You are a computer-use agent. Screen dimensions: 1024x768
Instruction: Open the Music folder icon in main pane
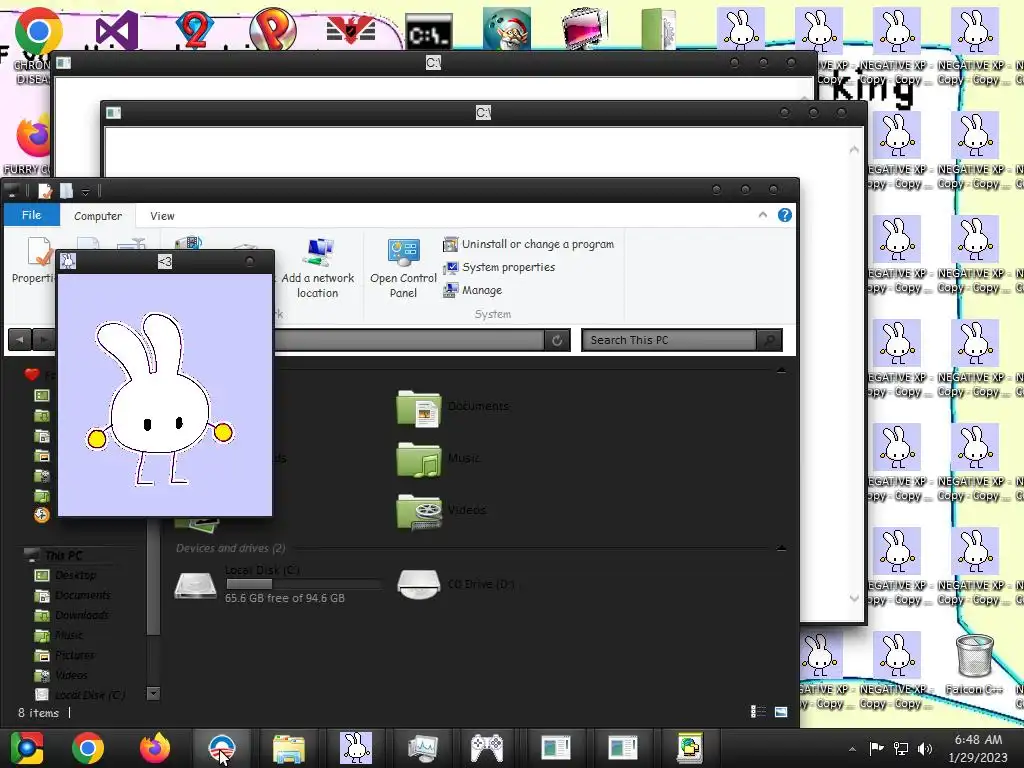[x=419, y=460]
